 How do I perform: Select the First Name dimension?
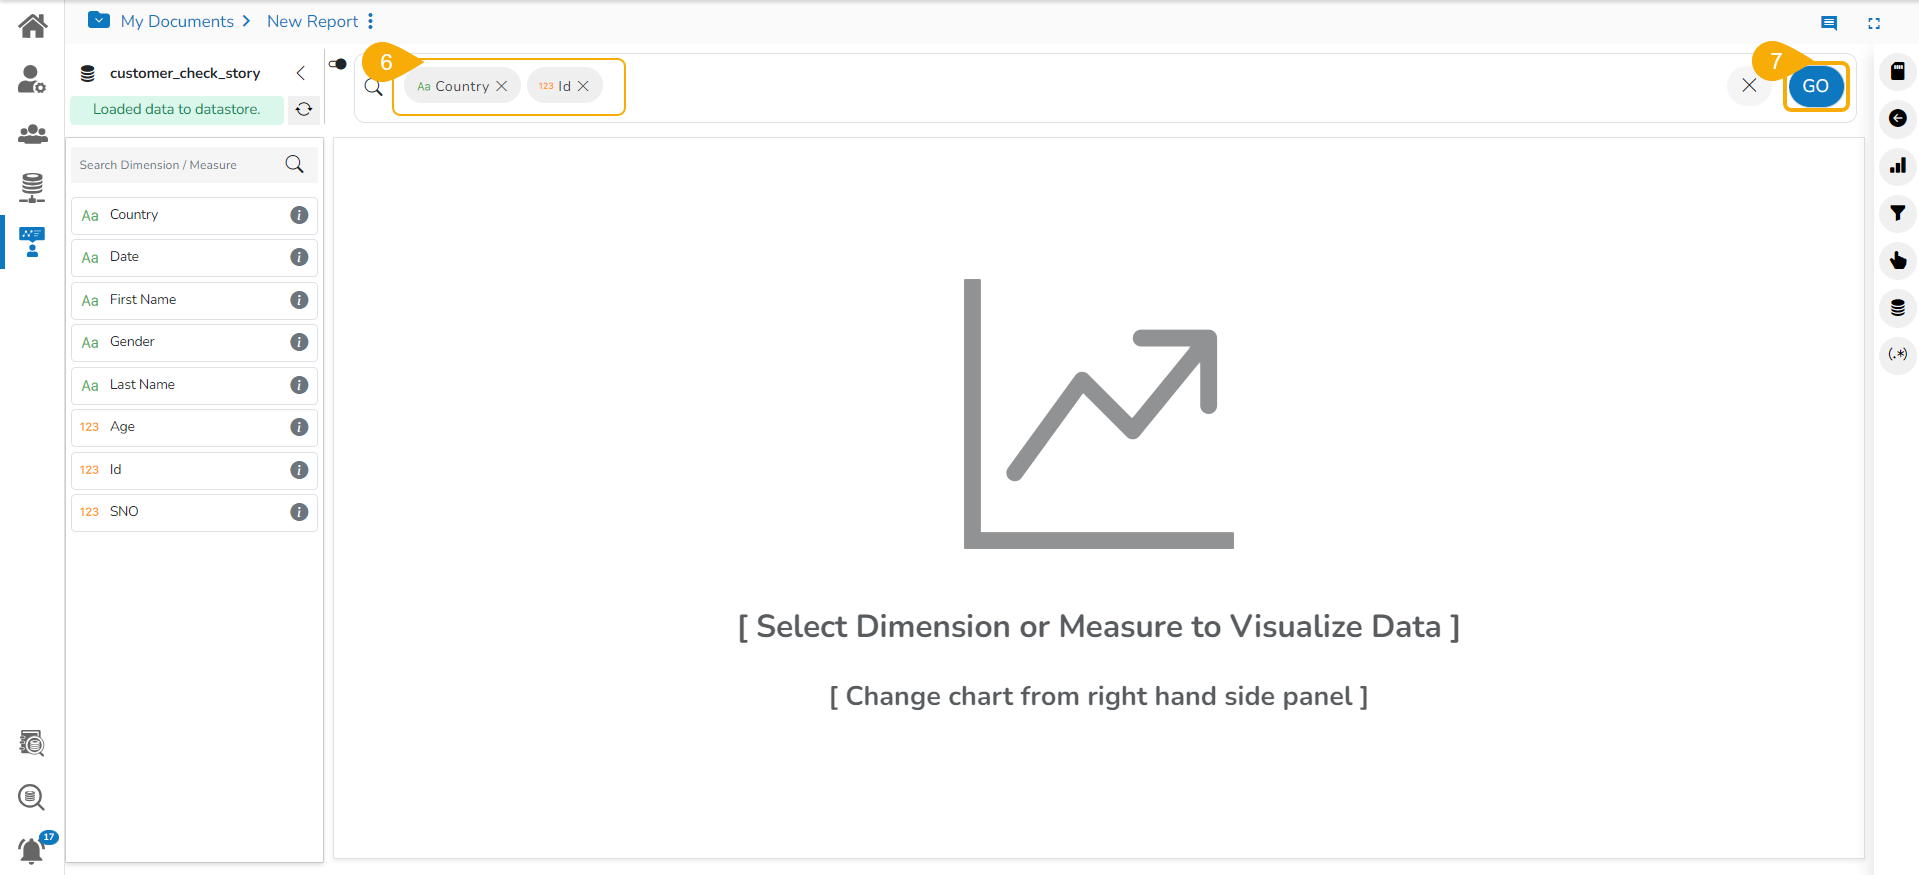143,300
